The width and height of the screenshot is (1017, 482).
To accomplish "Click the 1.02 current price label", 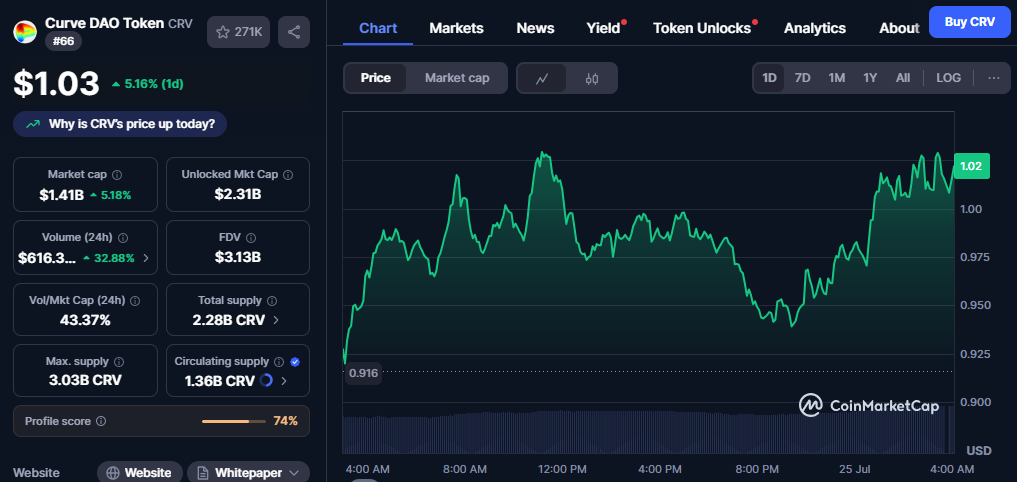I will click(x=971, y=166).
